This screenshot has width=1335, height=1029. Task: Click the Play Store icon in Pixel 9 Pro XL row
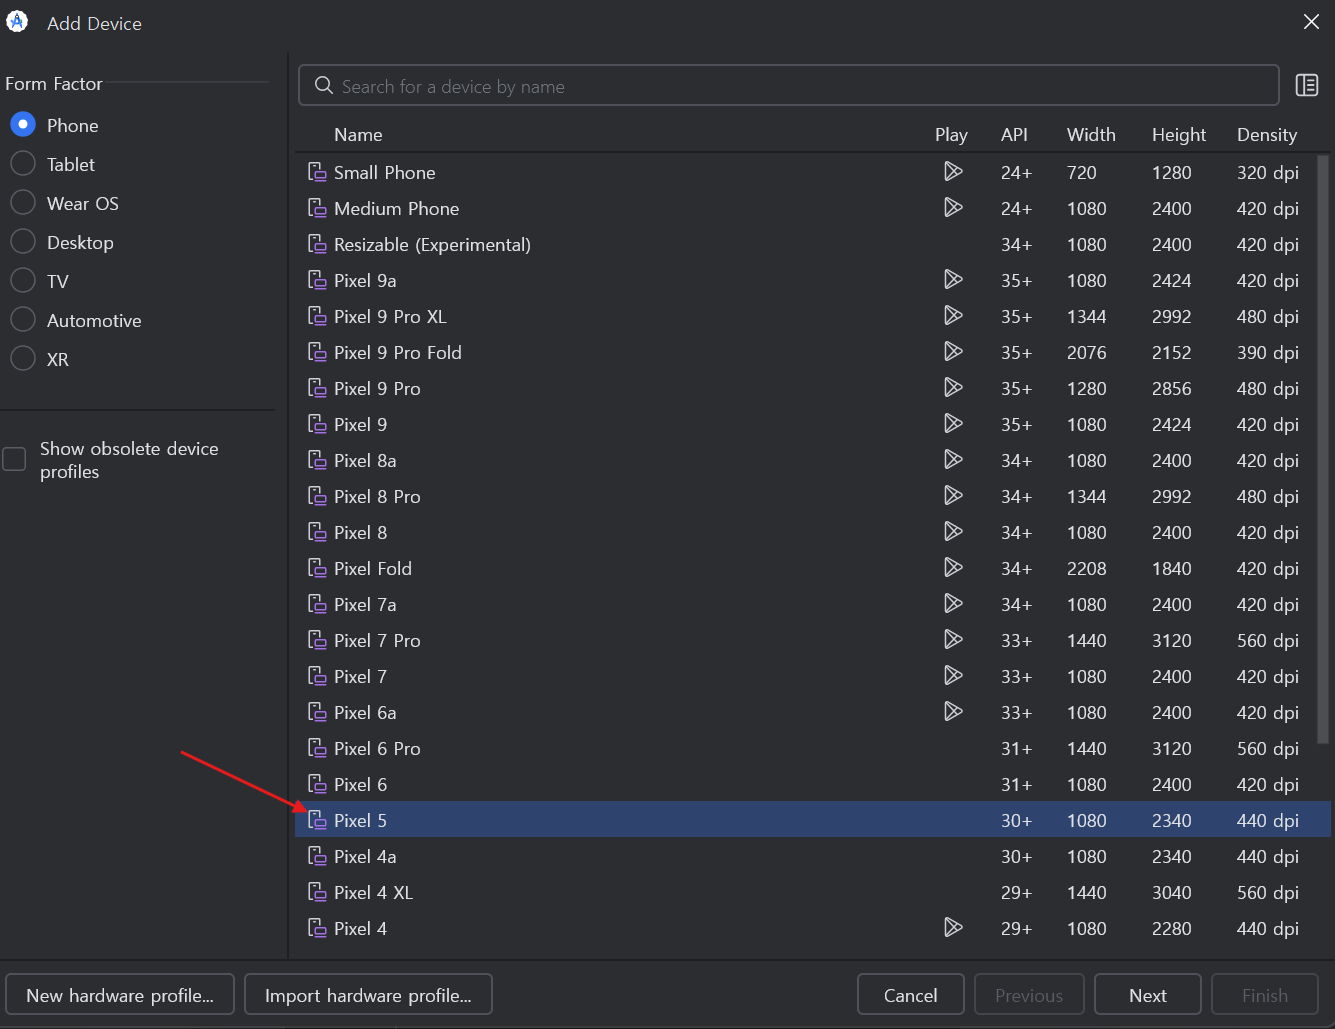pyautogui.click(x=953, y=316)
